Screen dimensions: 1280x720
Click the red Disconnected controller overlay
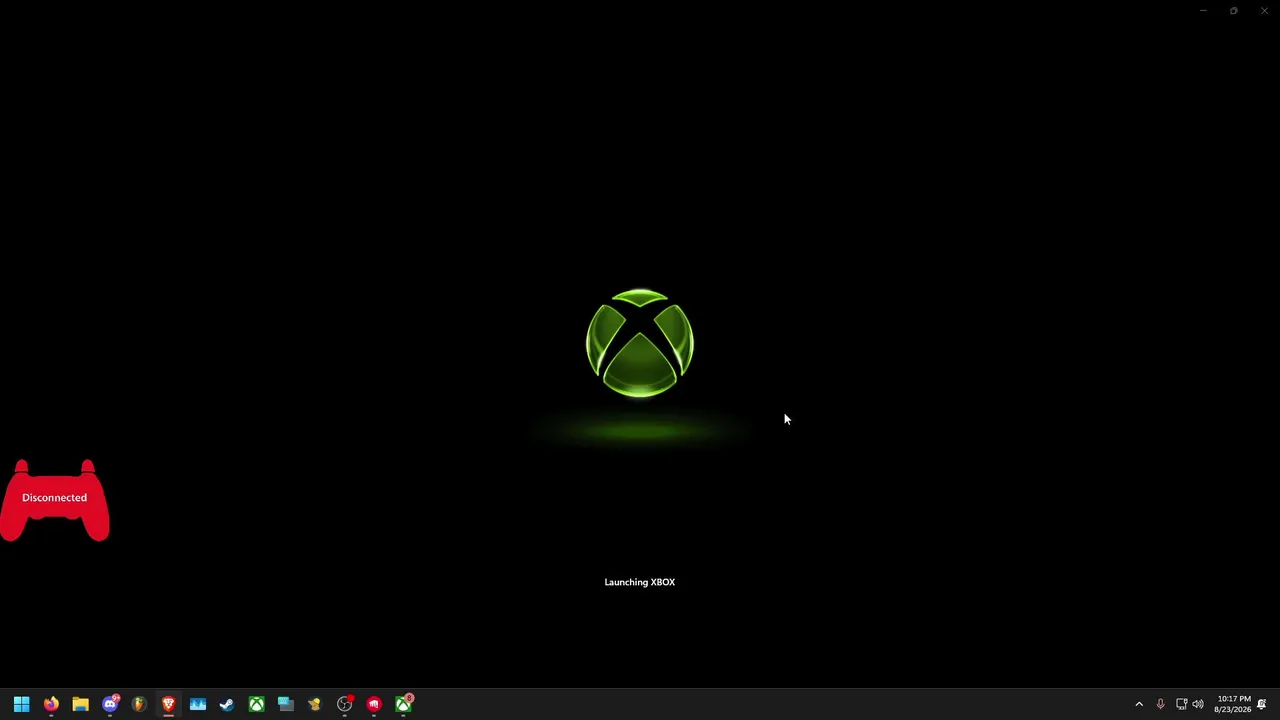(55, 500)
